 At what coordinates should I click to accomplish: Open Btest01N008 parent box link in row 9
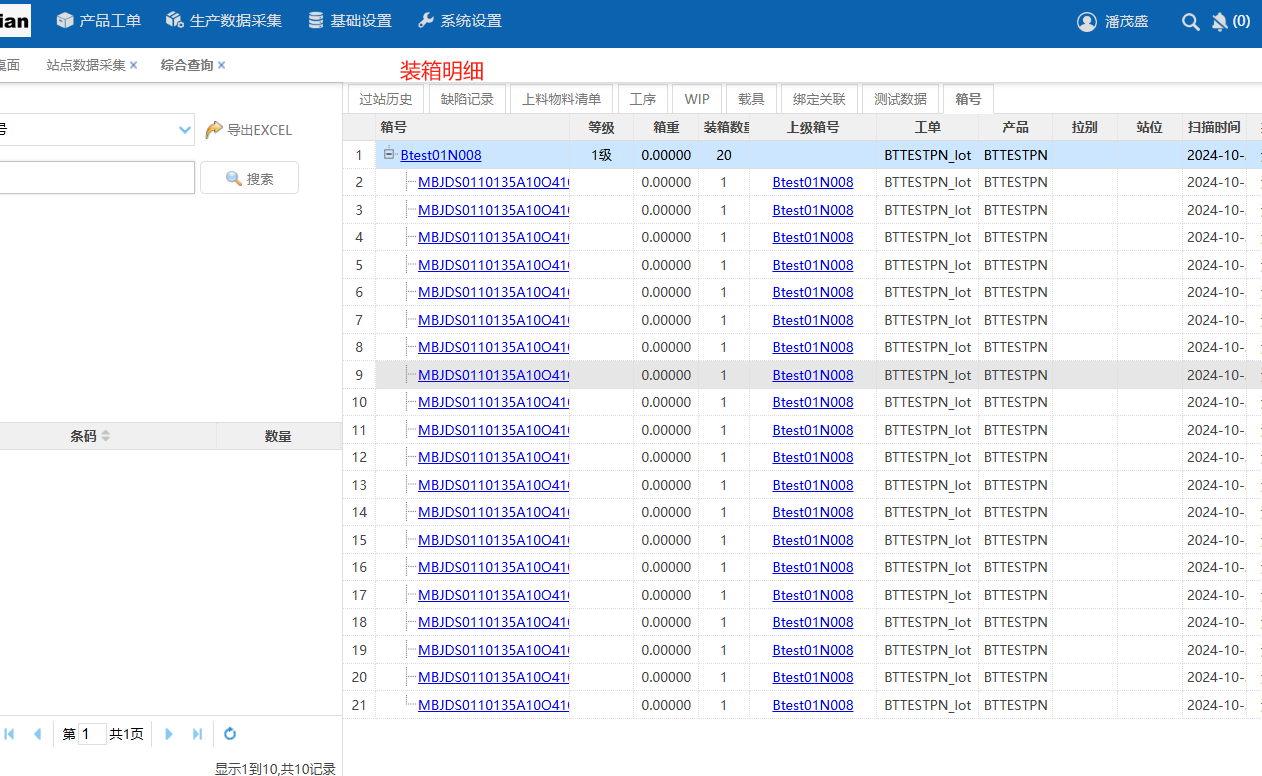click(x=813, y=375)
